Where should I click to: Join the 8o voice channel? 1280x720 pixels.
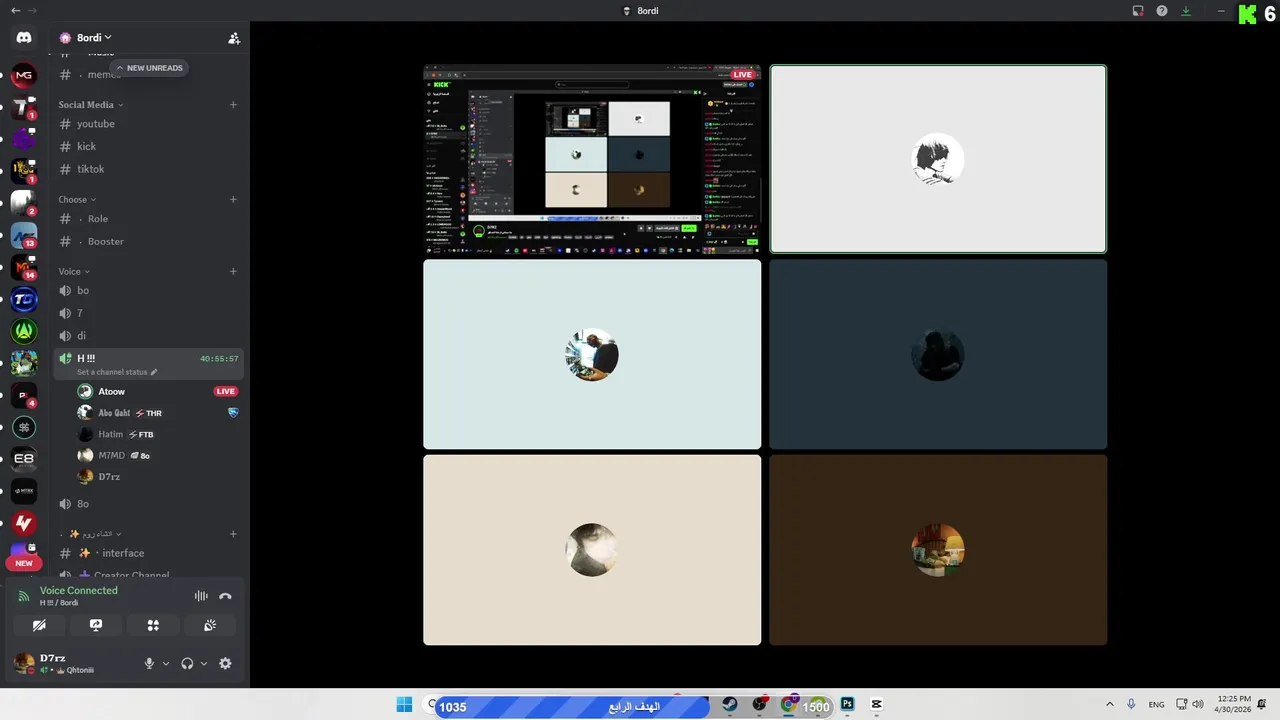click(148, 504)
